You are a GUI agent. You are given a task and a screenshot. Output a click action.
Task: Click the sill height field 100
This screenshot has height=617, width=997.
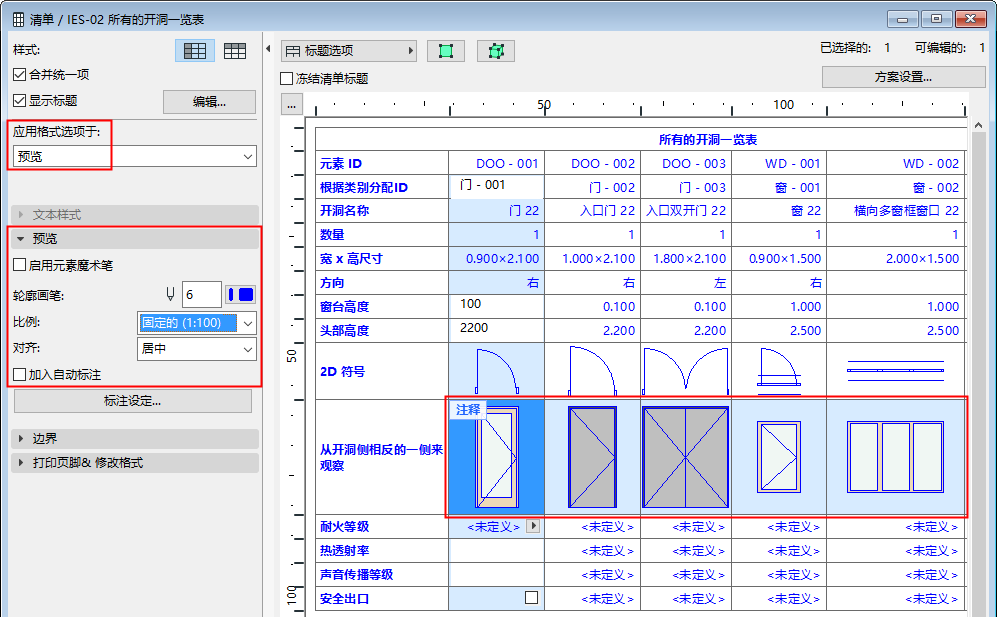pos(496,305)
